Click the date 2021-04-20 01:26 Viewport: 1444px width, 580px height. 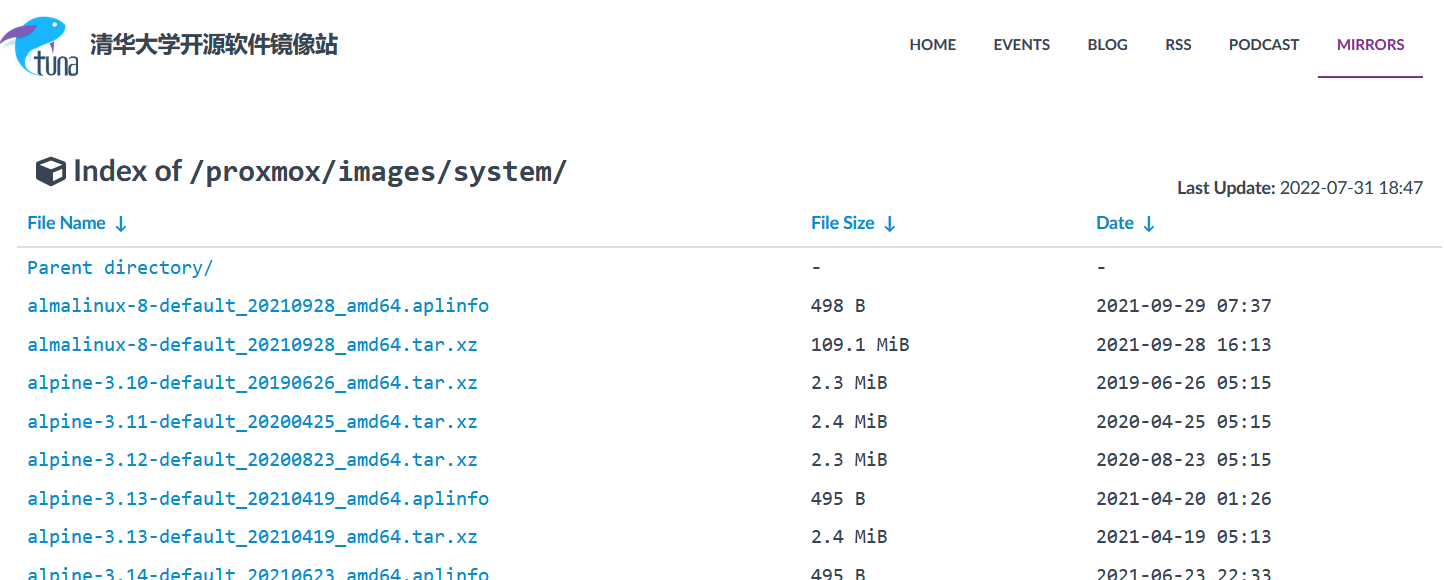(x=1184, y=499)
